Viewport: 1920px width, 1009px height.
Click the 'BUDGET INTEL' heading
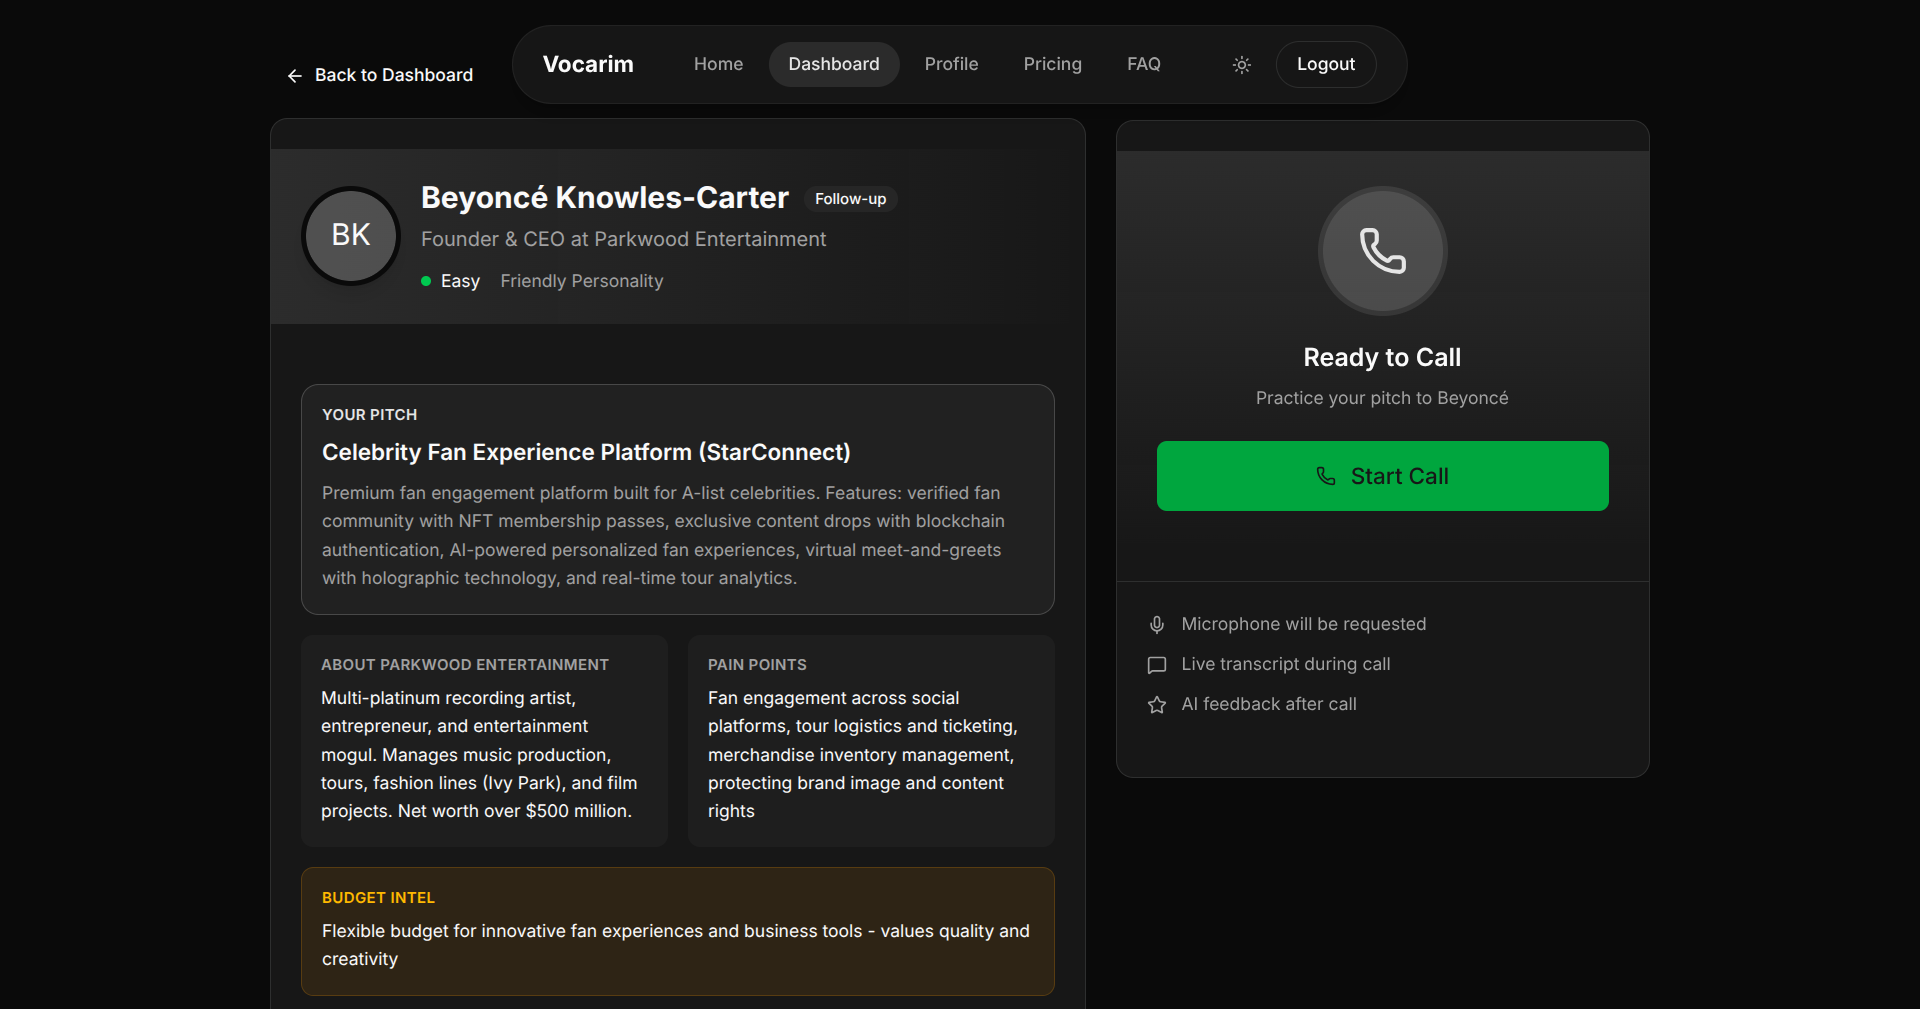pyautogui.click(x=378, y=898)
